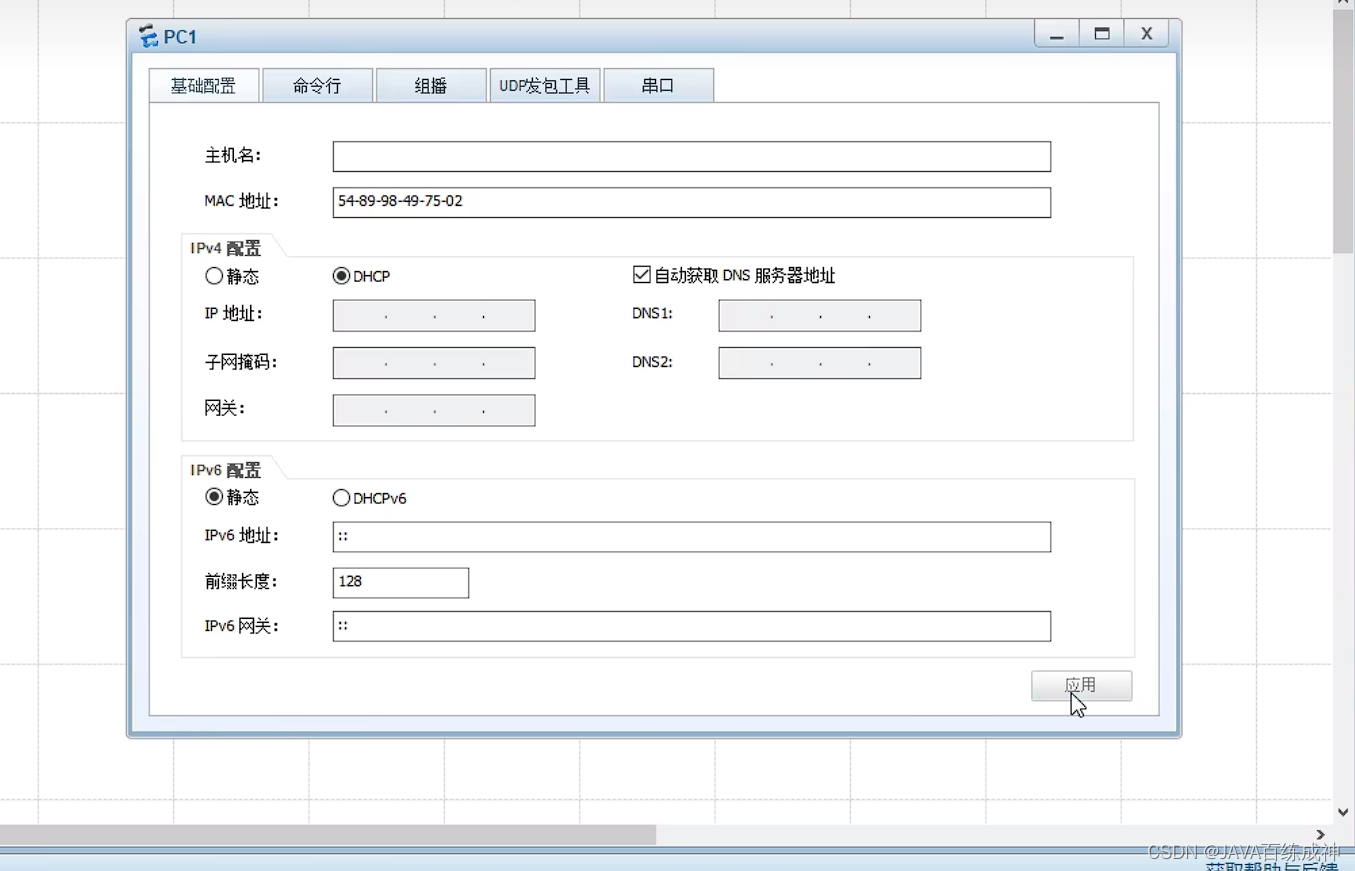Open the 串口 tab
1355x871 pixels.
point(658,86)
